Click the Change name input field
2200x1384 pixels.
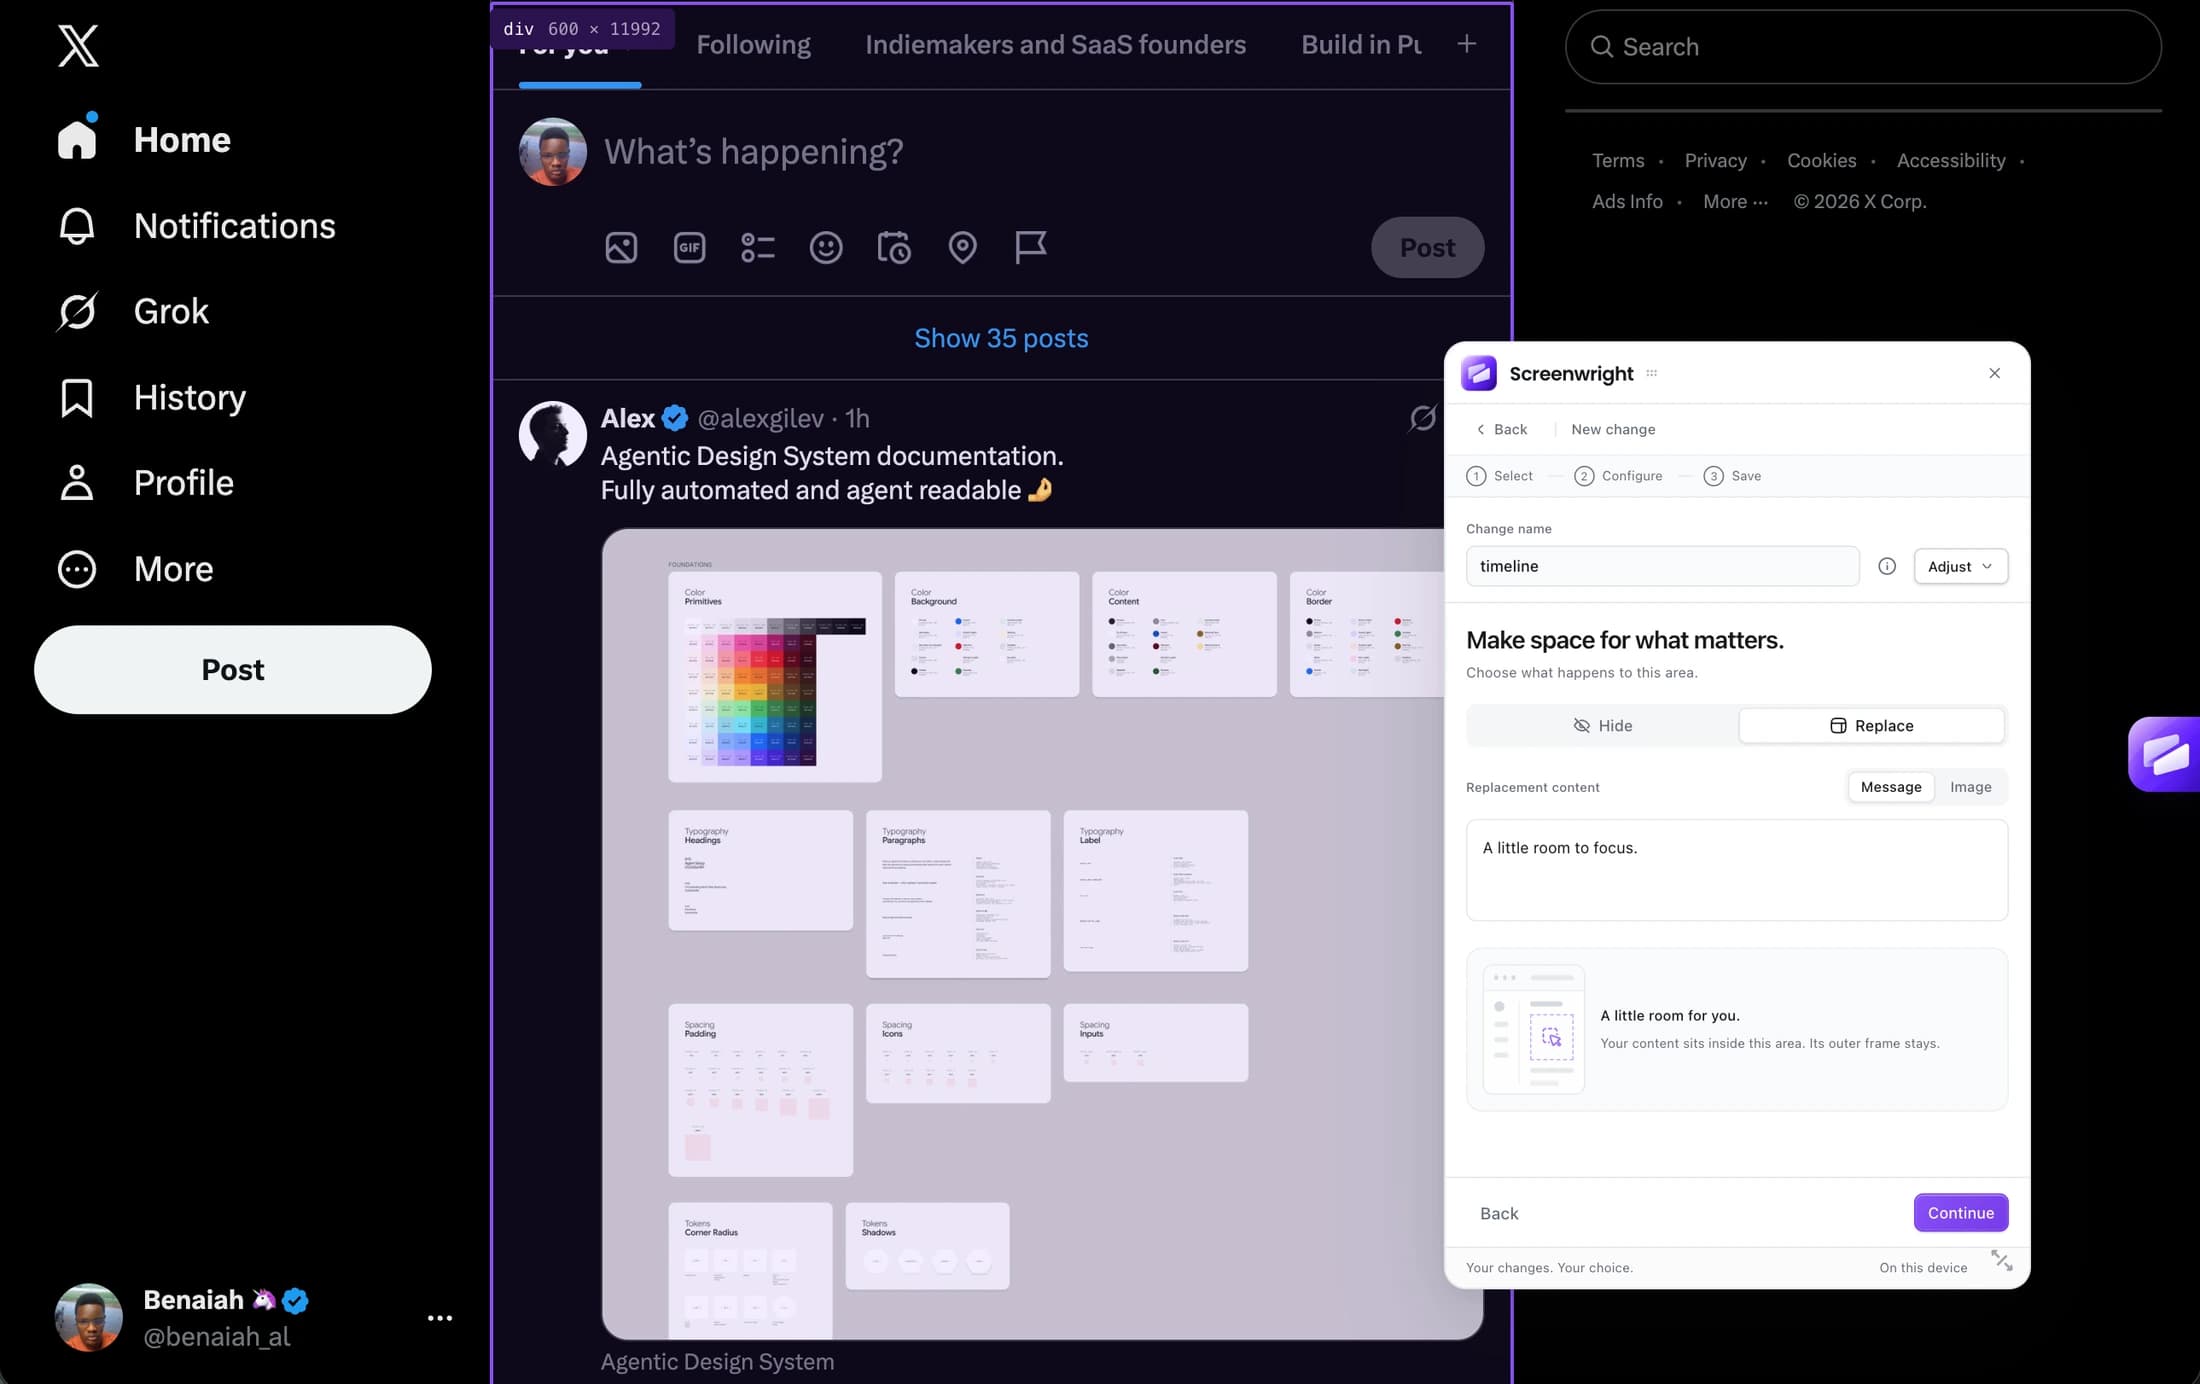[1662, 566]
